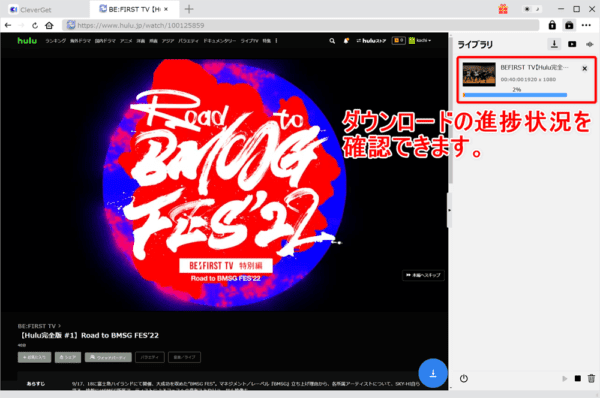
Task: Open 国内ドラマ category
Action: click(105, 41)
